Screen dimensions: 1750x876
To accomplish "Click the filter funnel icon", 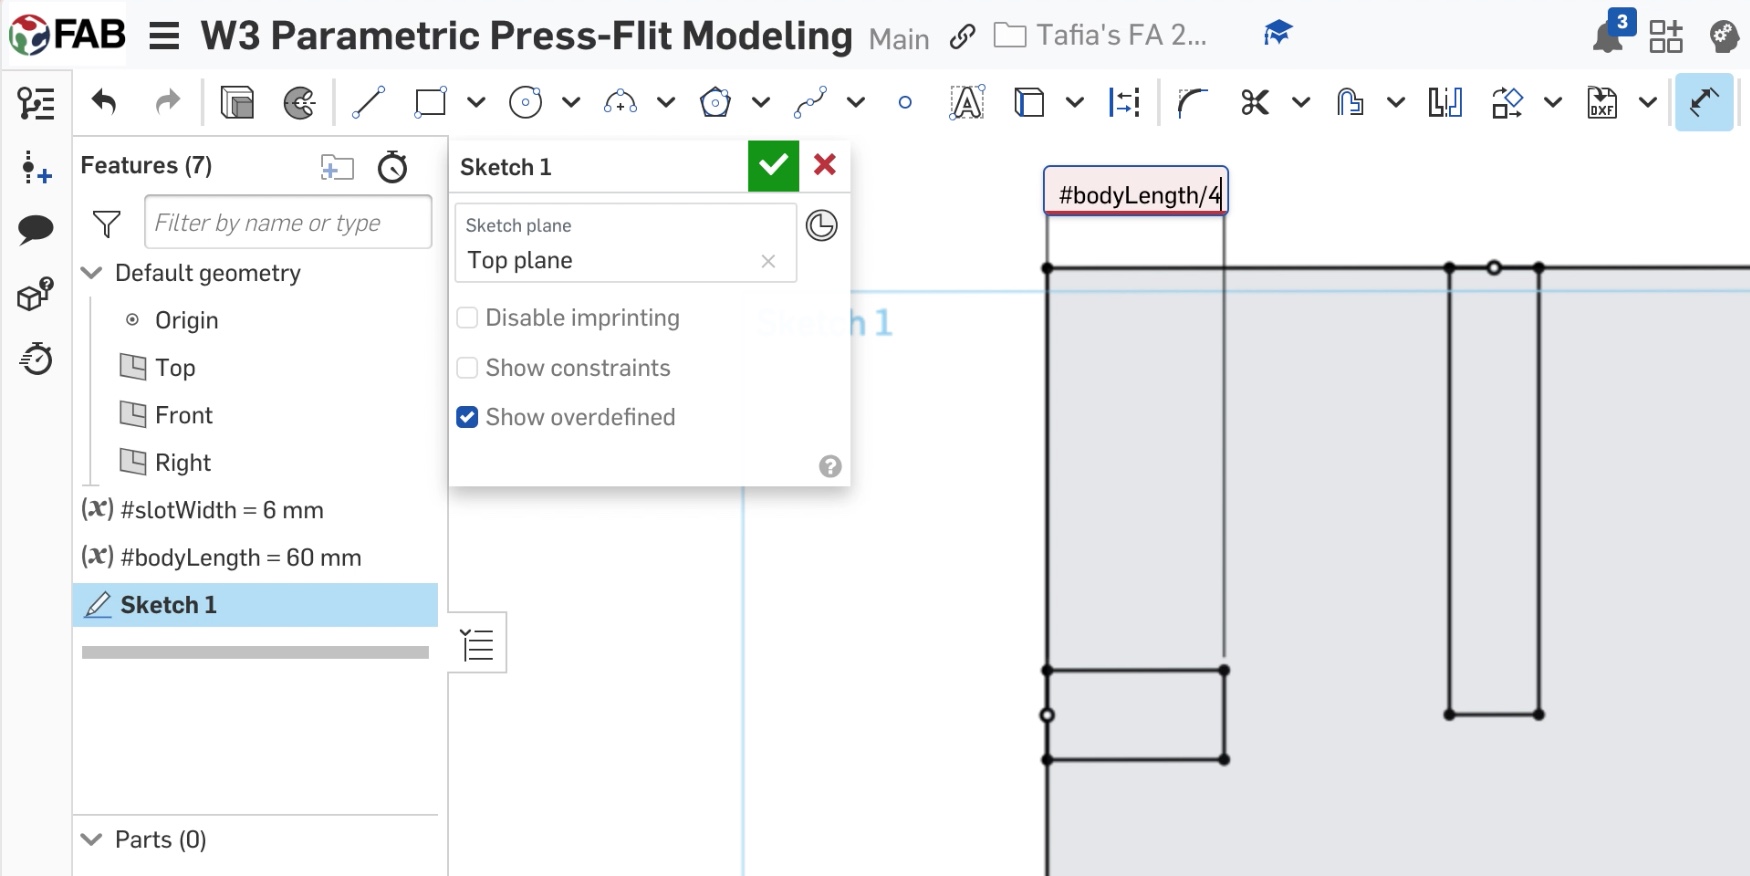I will (x=106, y=224).
